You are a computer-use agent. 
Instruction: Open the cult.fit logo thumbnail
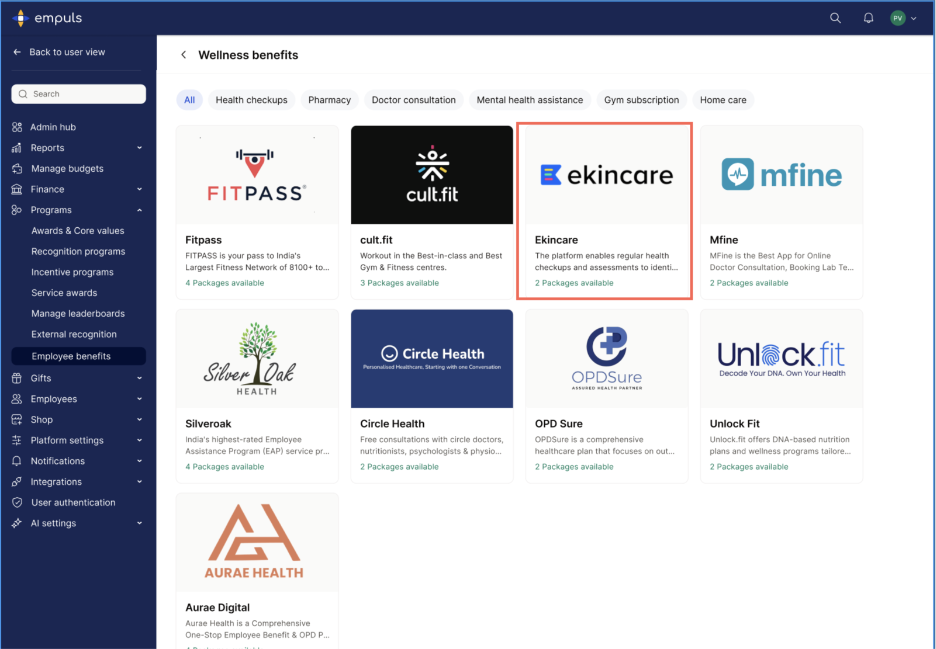point(432,175)
